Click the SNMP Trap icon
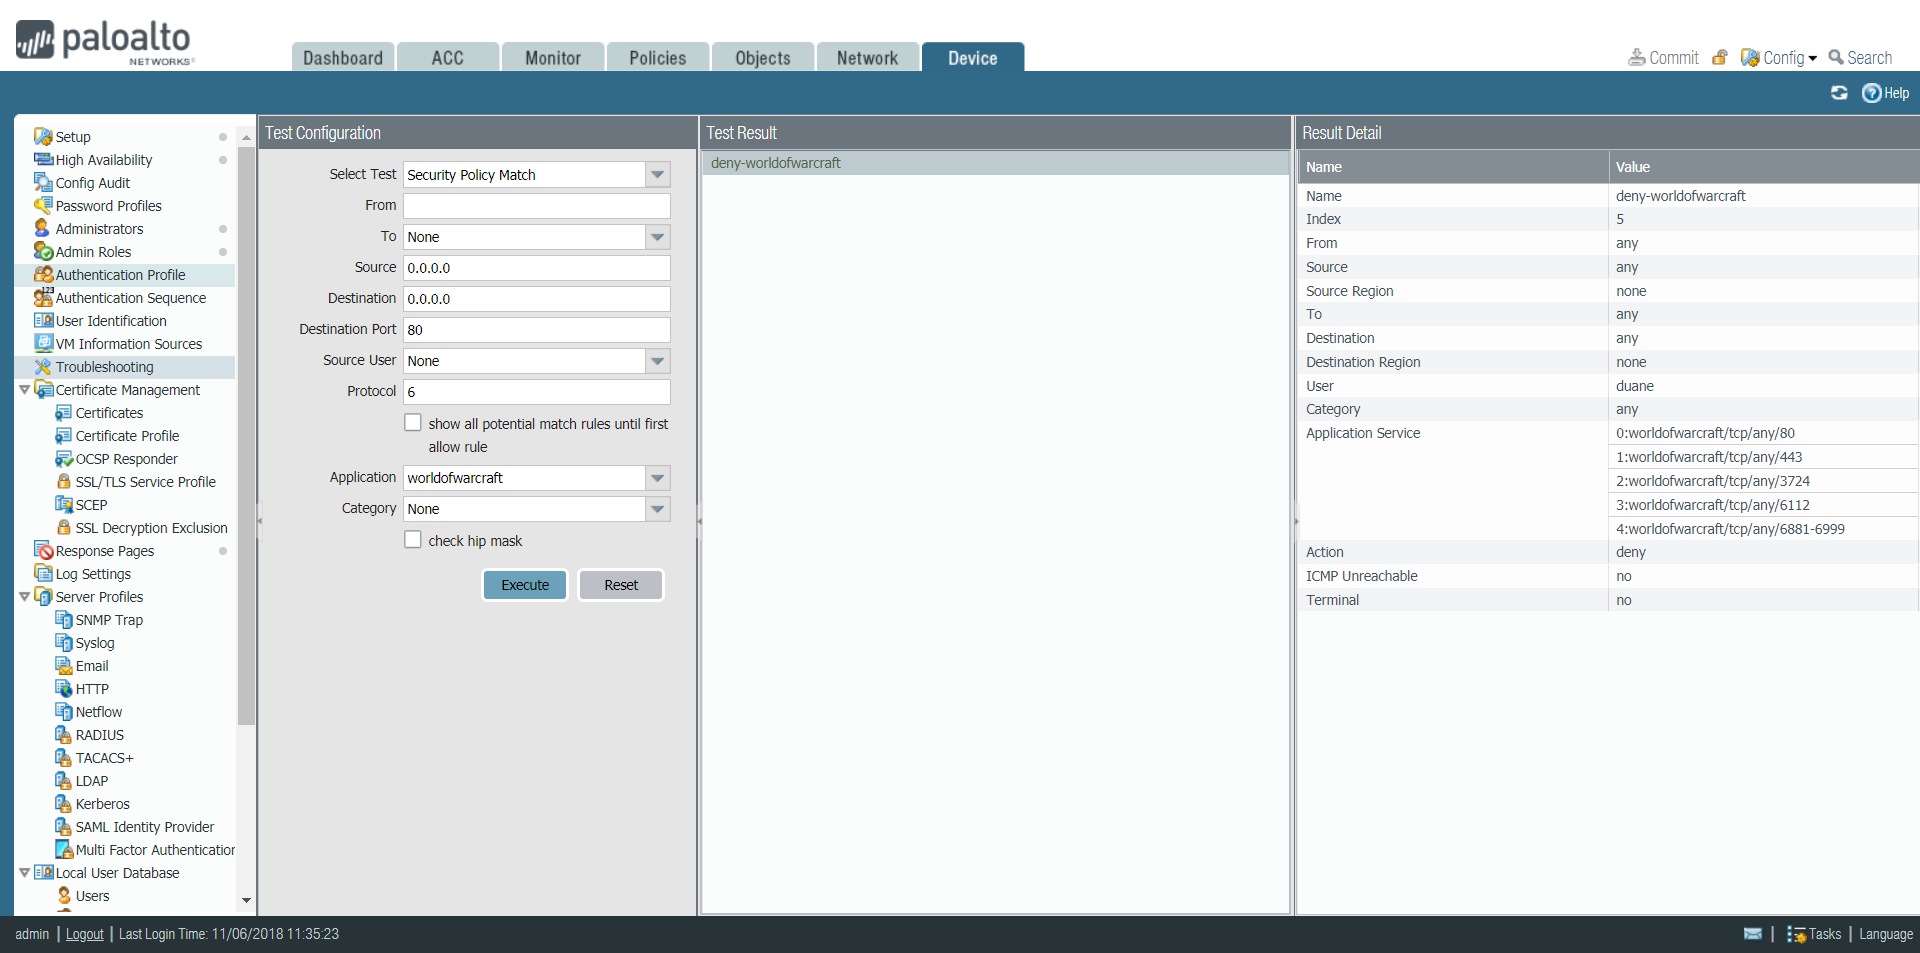Viewport: 1920px width, 953px height. pos(64,620)
